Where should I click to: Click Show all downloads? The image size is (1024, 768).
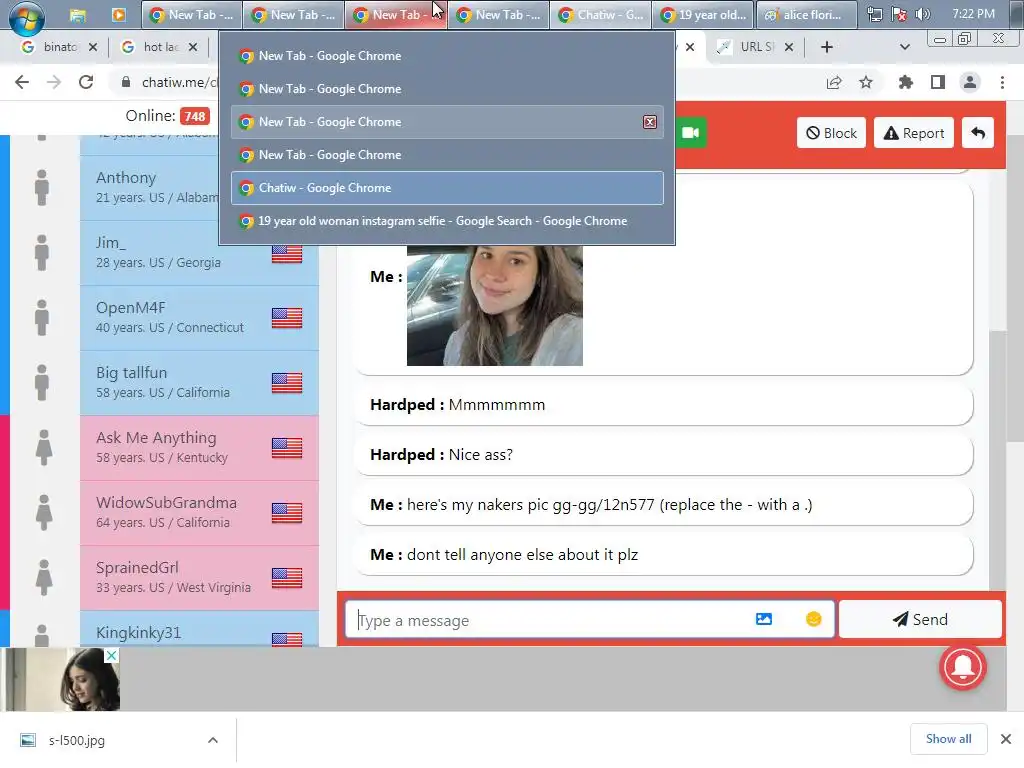(x=948, y=739)
